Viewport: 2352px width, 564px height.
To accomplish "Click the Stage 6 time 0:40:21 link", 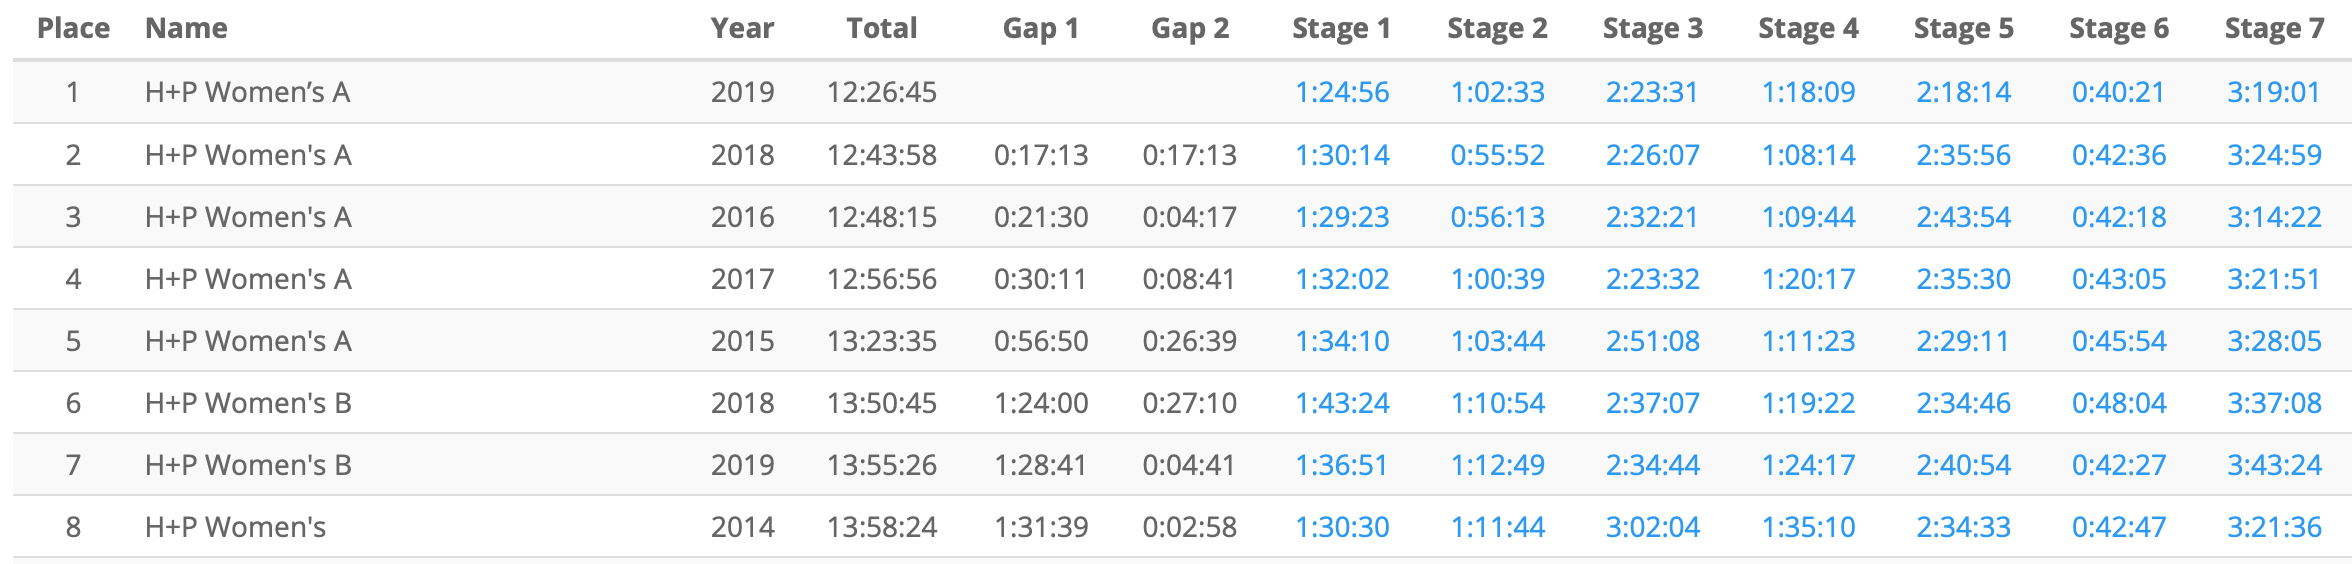I will (2118, 92).
